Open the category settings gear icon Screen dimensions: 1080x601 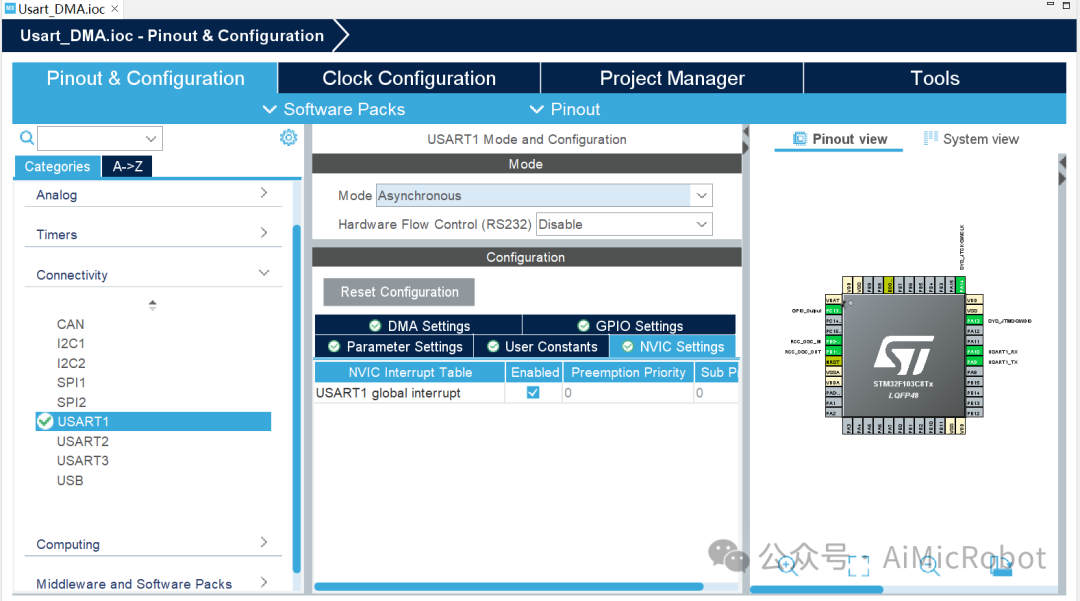(288, 138)
